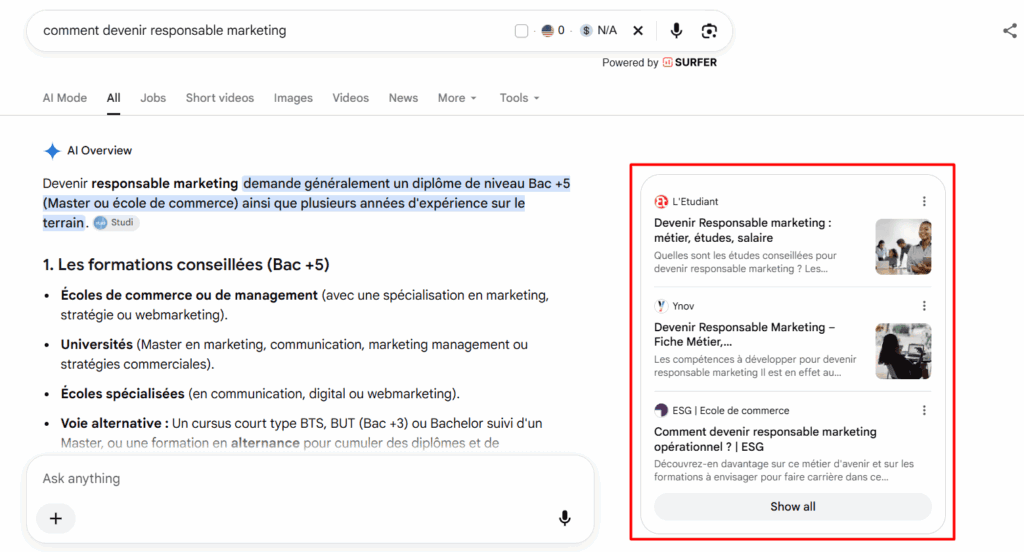
Task: Click the ESG Ecole de commerce favicon
Action: point(661,410)
